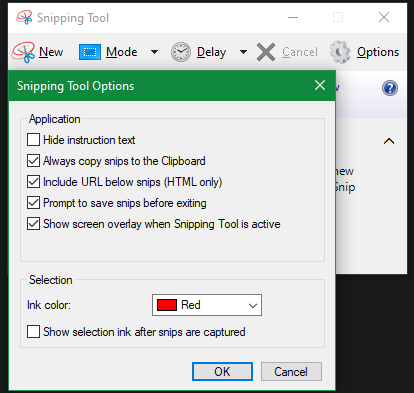
Task: Open the Mode dropdown arrow
Action: pyautogui.click(x=154, y=52)
